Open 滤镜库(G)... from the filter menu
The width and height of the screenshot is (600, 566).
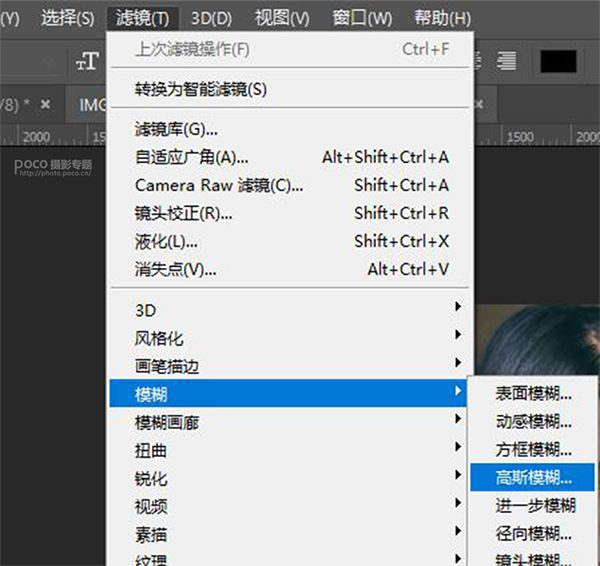click(289, 129)
